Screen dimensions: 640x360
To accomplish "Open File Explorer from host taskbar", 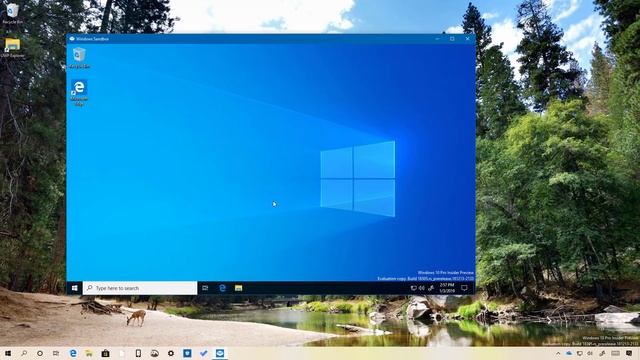I will [89, 353].
